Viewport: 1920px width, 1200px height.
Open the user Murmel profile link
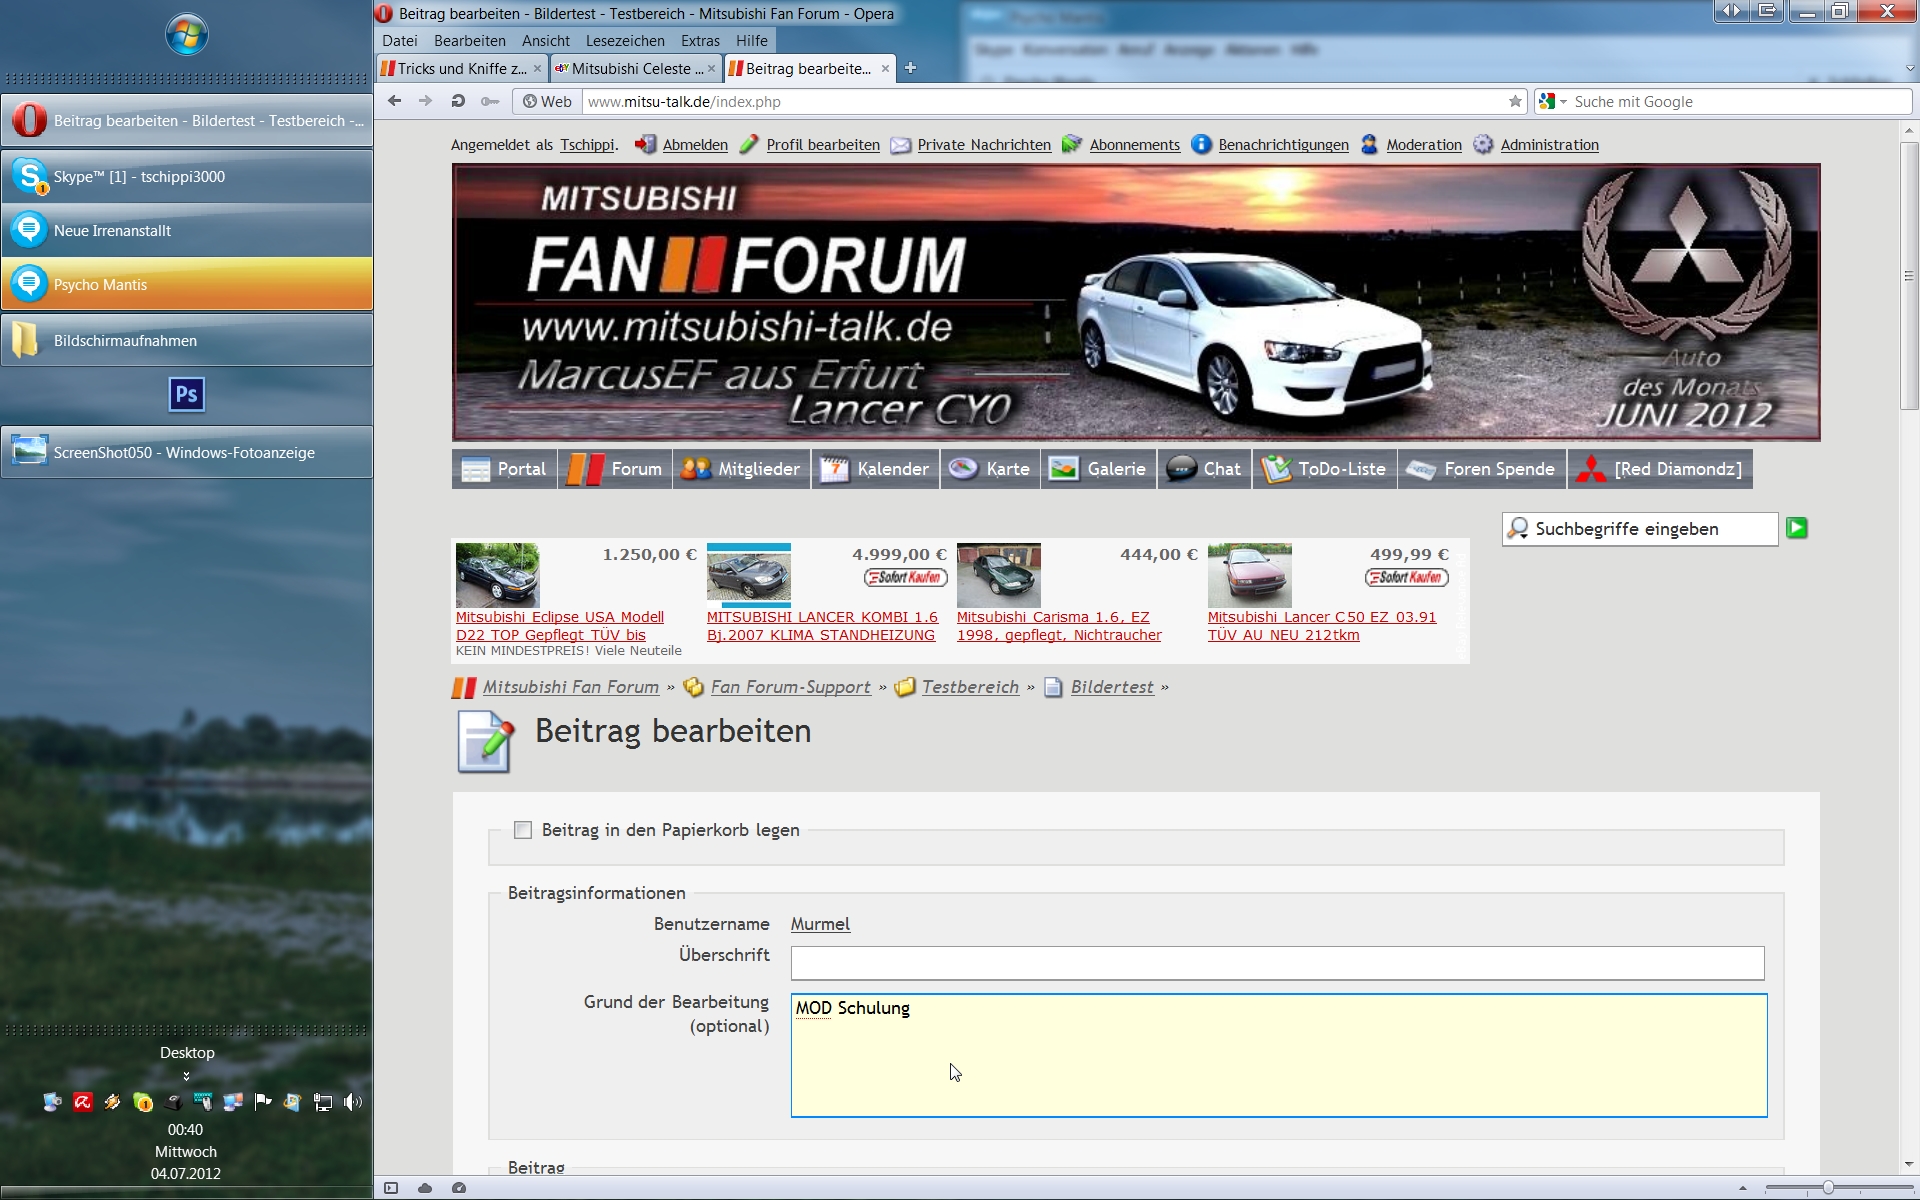820,924
